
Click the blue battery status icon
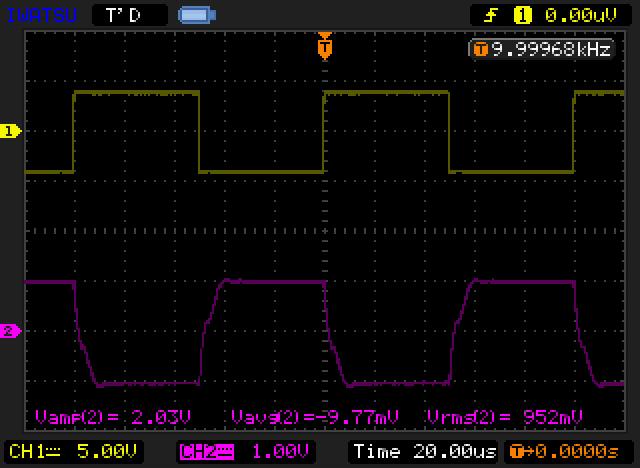pyautogui.click(x=197, y=16)
